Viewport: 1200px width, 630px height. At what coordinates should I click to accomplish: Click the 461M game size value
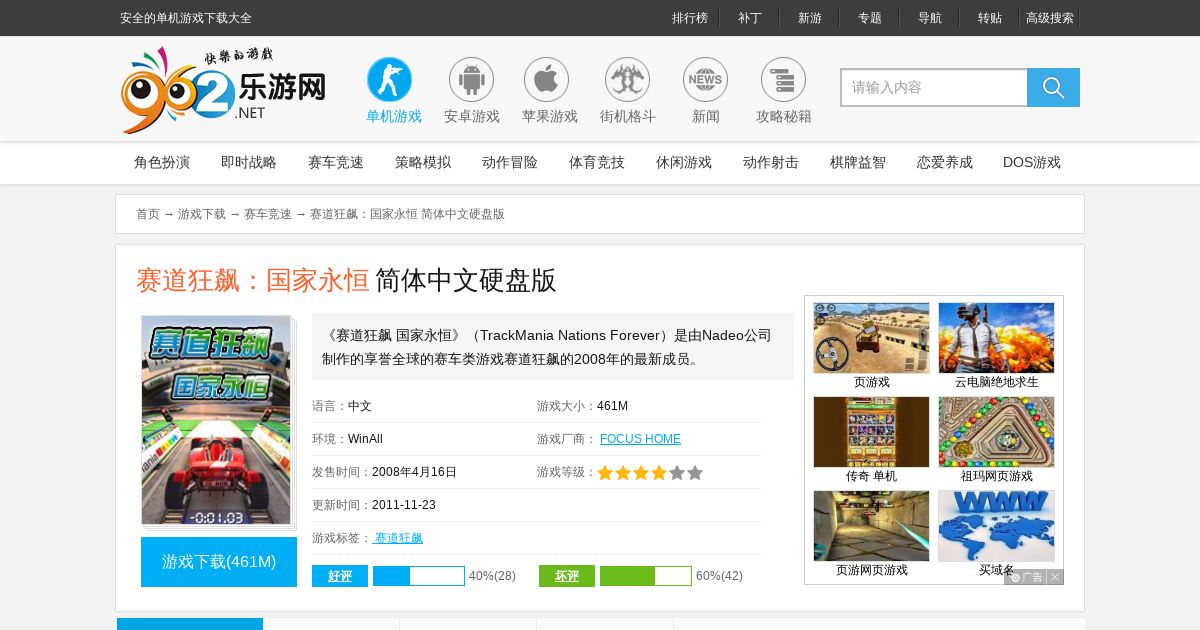coord(612,406)
